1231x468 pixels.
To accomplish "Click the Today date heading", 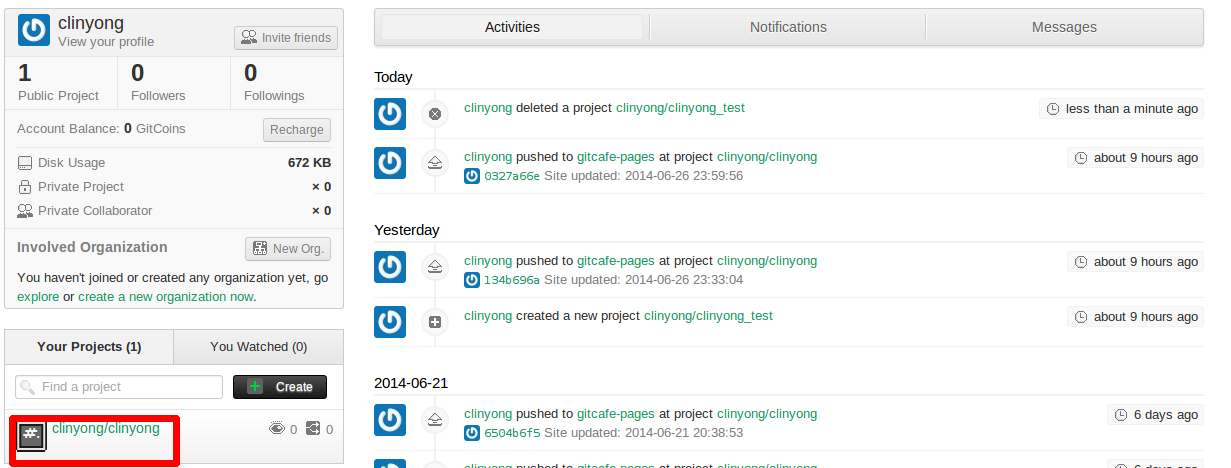I will [393, 77].
